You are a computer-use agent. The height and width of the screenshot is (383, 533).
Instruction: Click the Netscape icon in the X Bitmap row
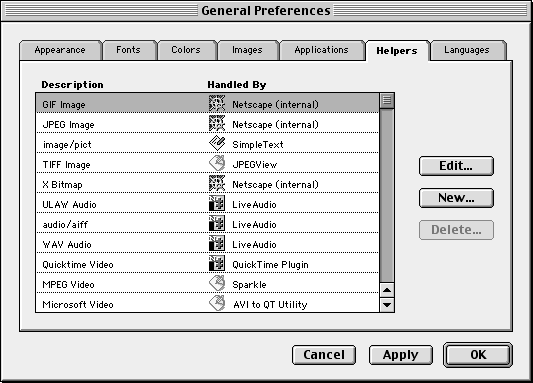(x=217, y=184)
